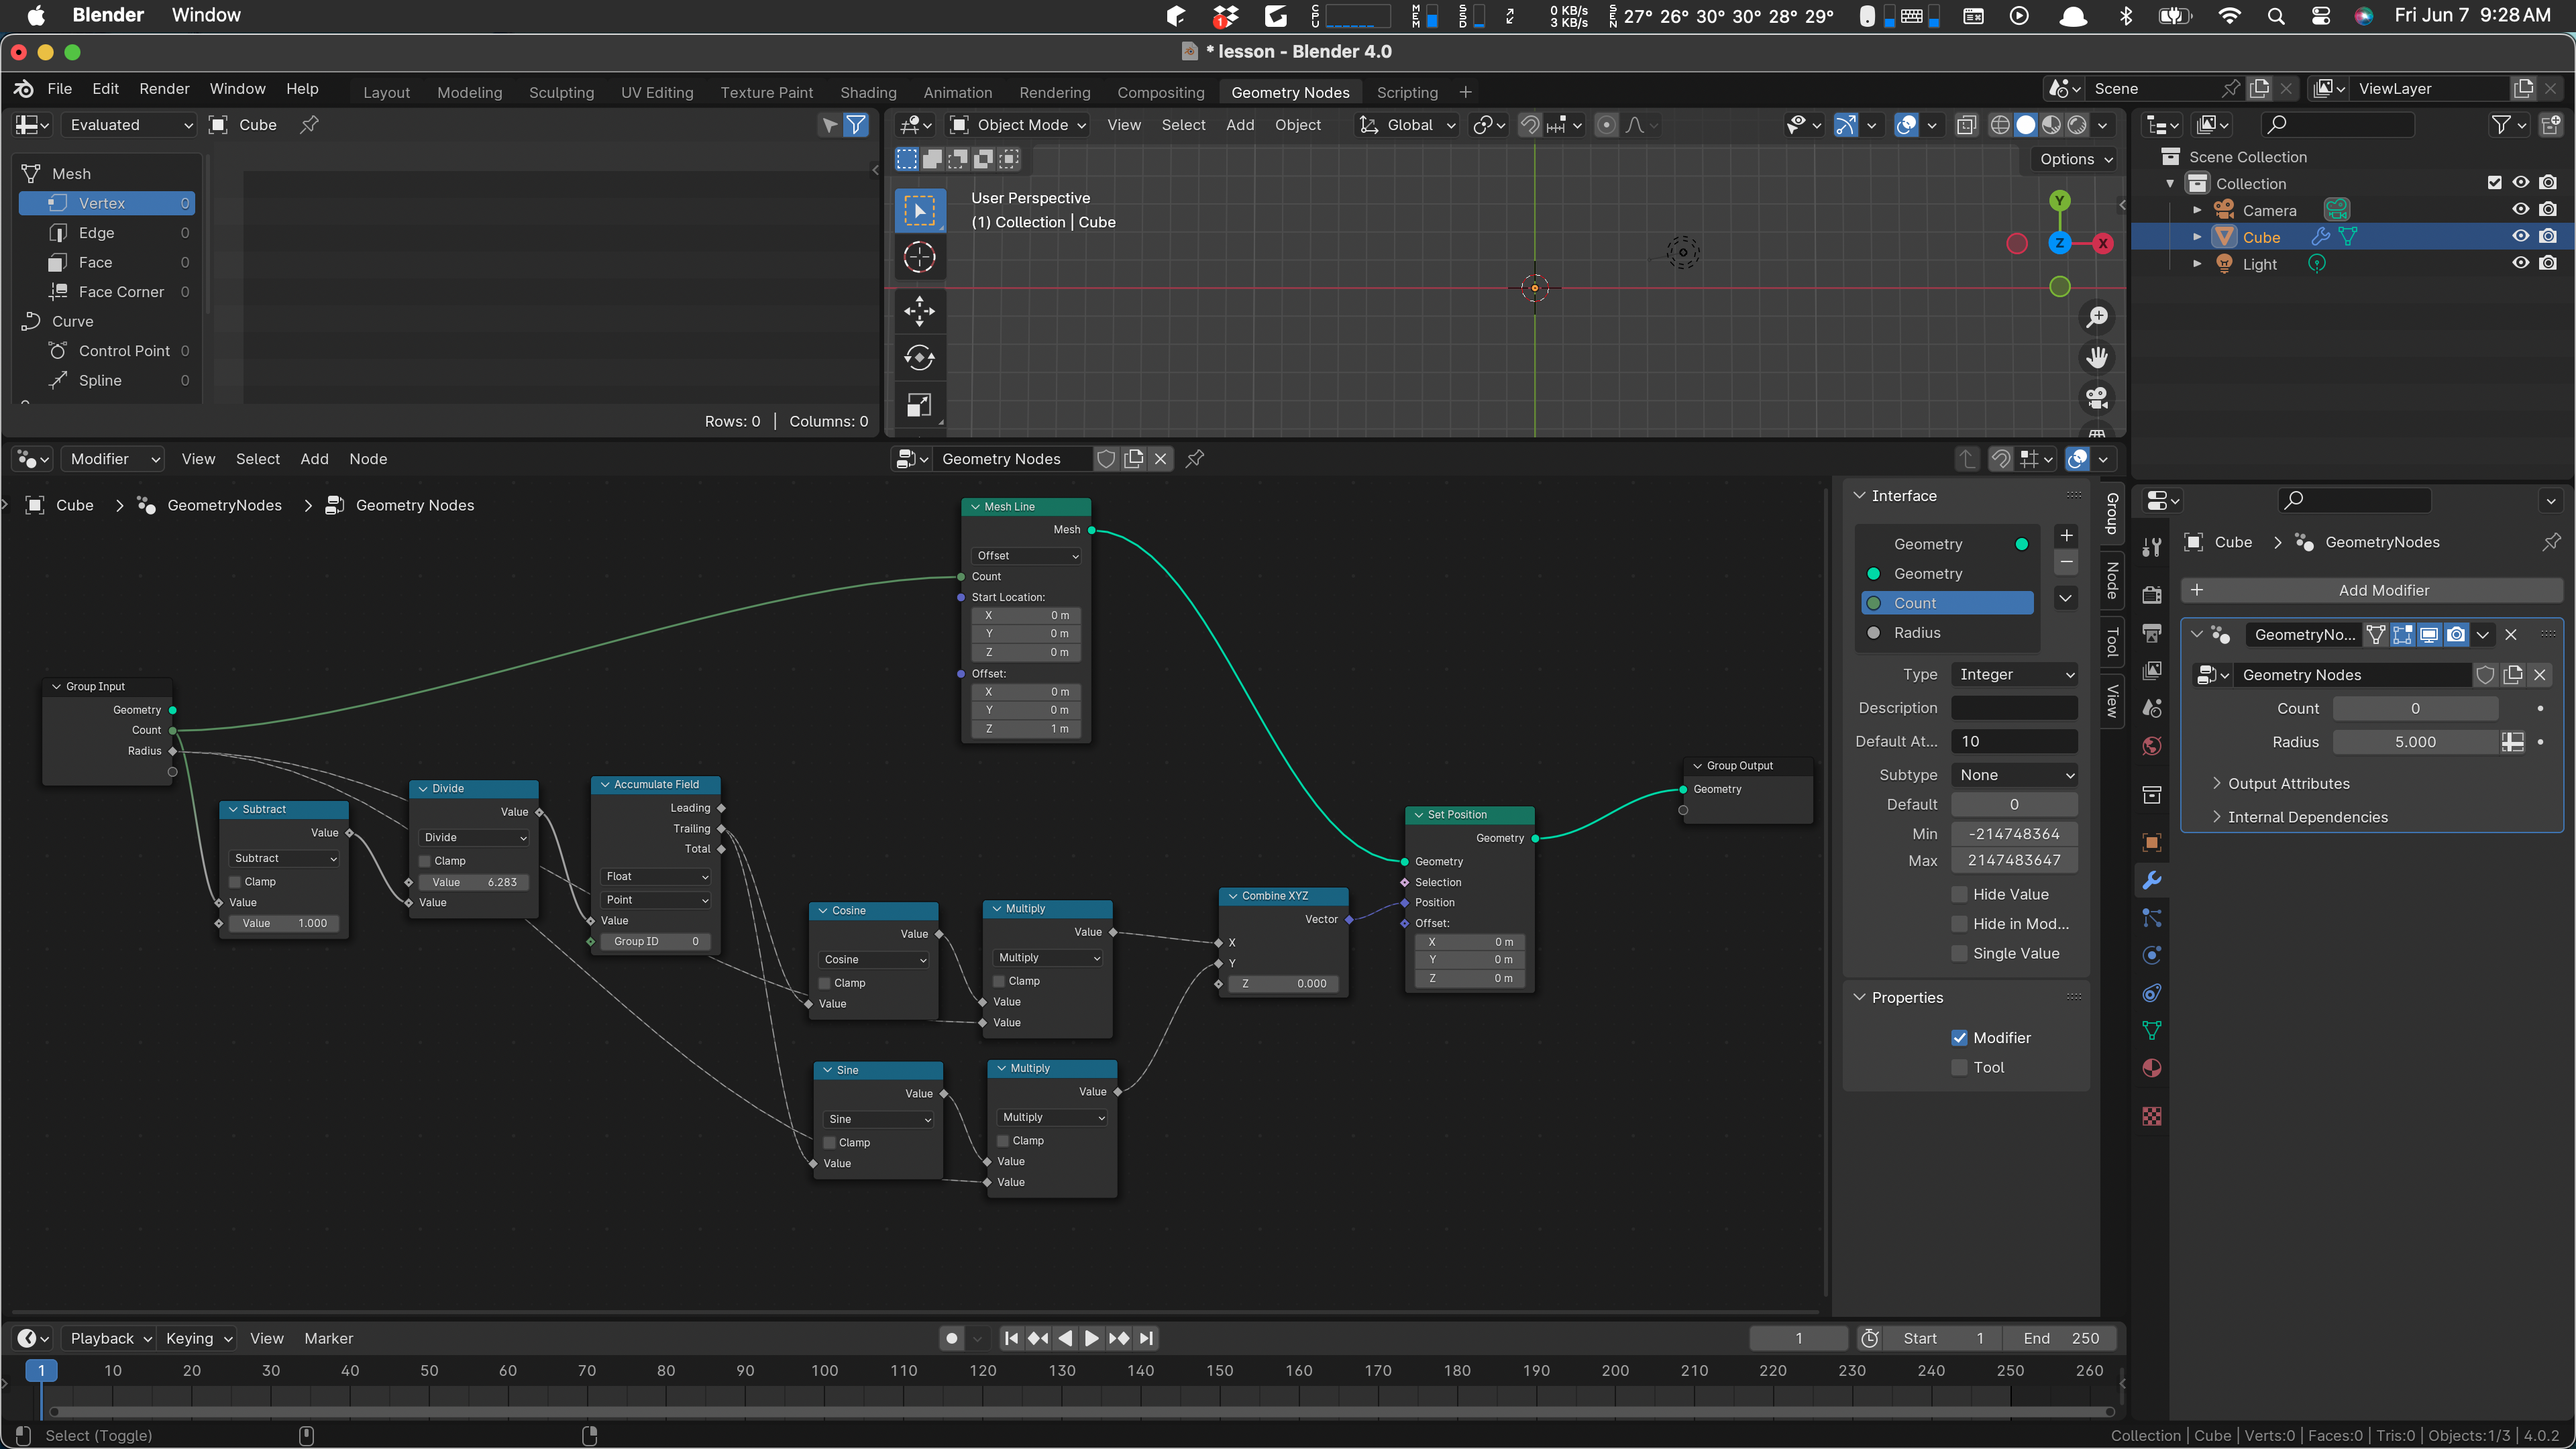The image size is (2576, 1449).
Task: Open the Add menu in node editor
Action: click(x=314, y=459)
